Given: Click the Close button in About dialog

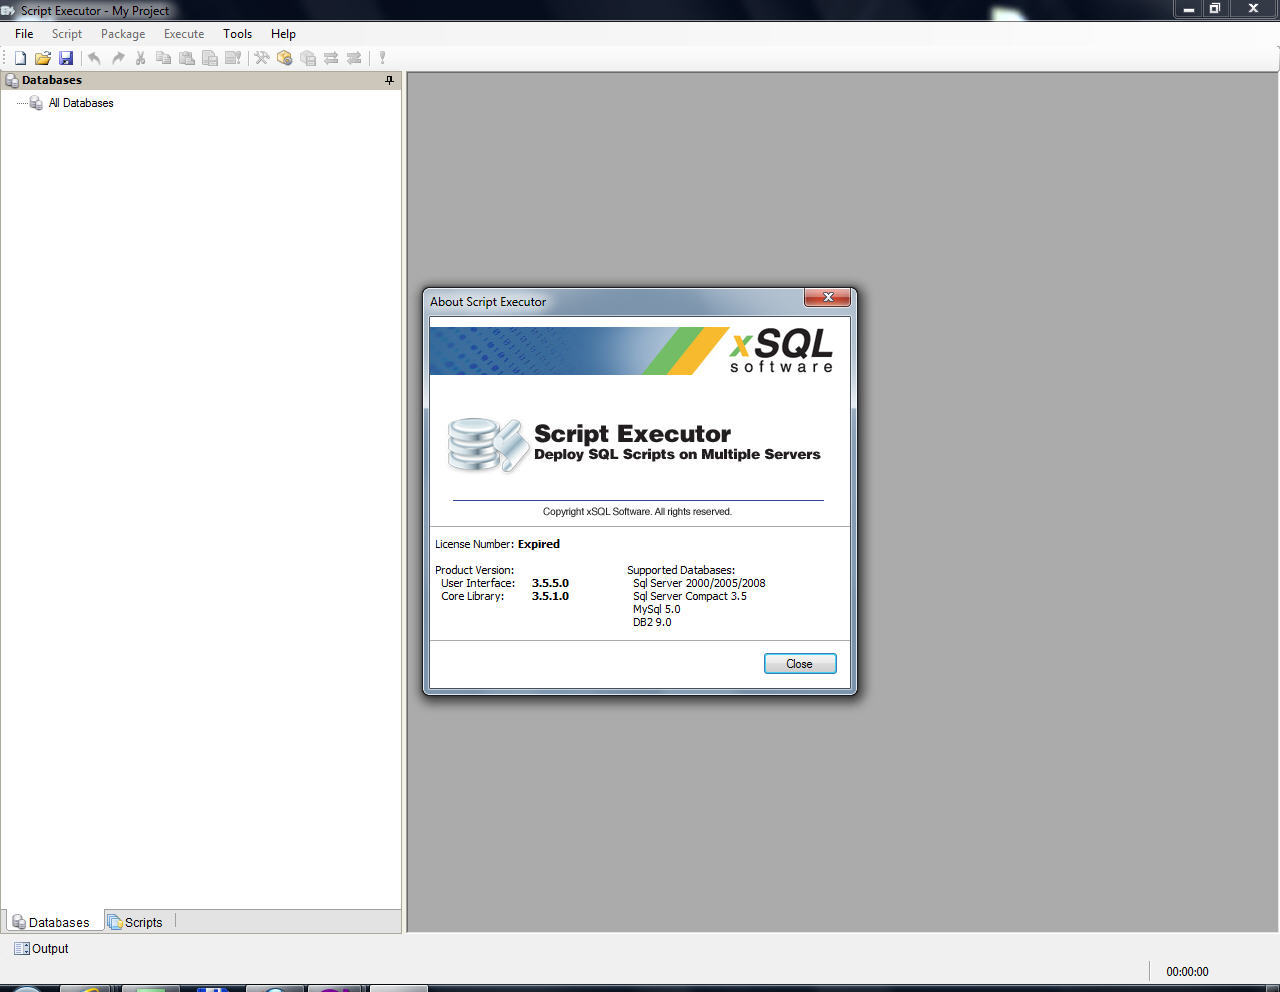Looking at the screenshot, I should 800,664.
